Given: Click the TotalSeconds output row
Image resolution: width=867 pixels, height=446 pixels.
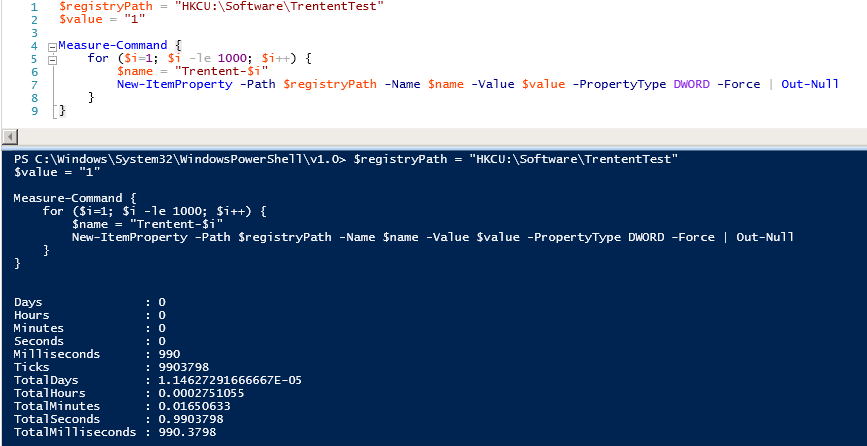Looking at the screenshot, I should click(120, 419).
